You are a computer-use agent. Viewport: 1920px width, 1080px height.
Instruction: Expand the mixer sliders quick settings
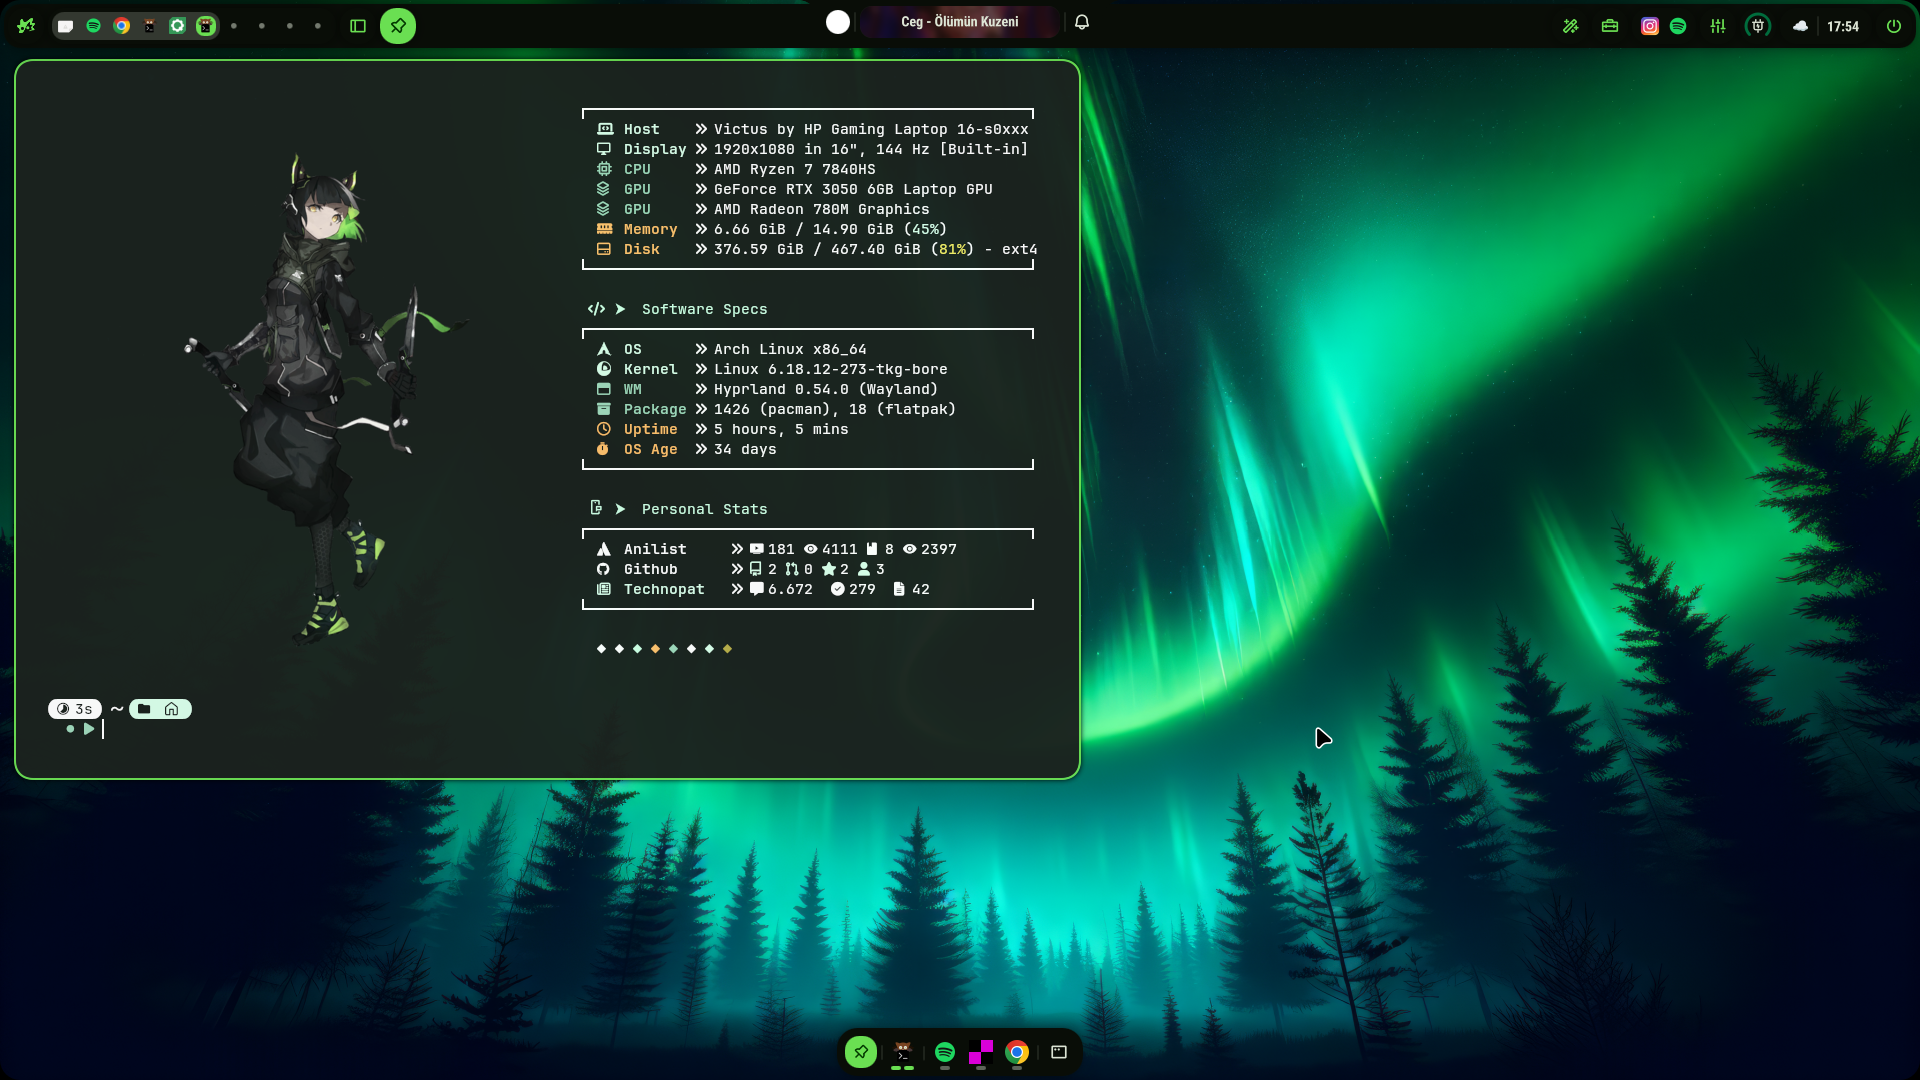1718,26
